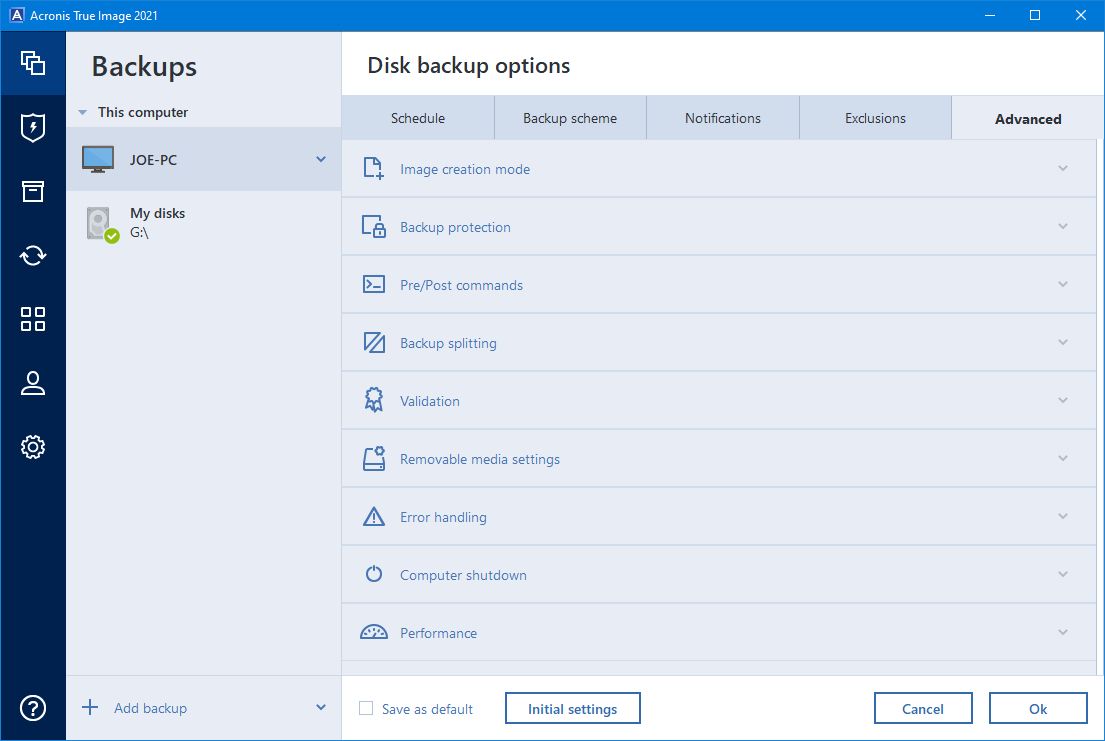Click the Removable media settings label

480,459
